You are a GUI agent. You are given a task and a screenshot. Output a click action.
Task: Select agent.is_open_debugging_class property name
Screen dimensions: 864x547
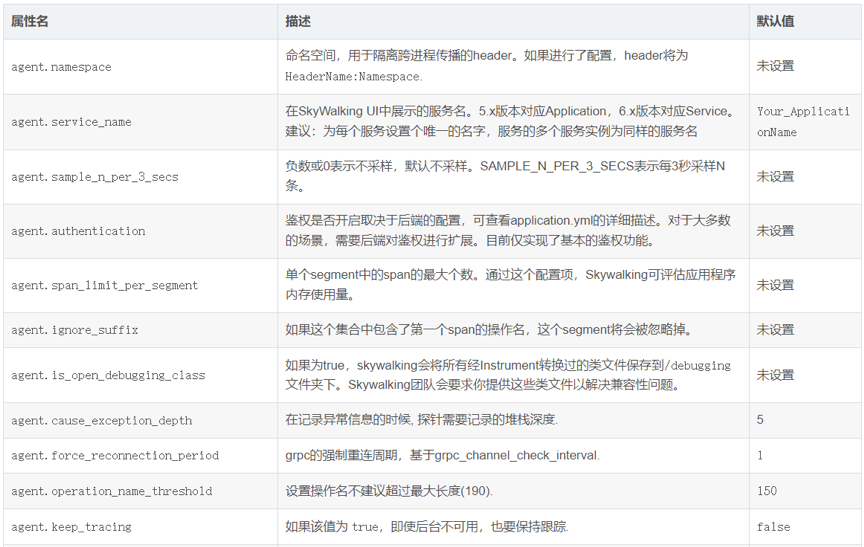coord(108,376)
